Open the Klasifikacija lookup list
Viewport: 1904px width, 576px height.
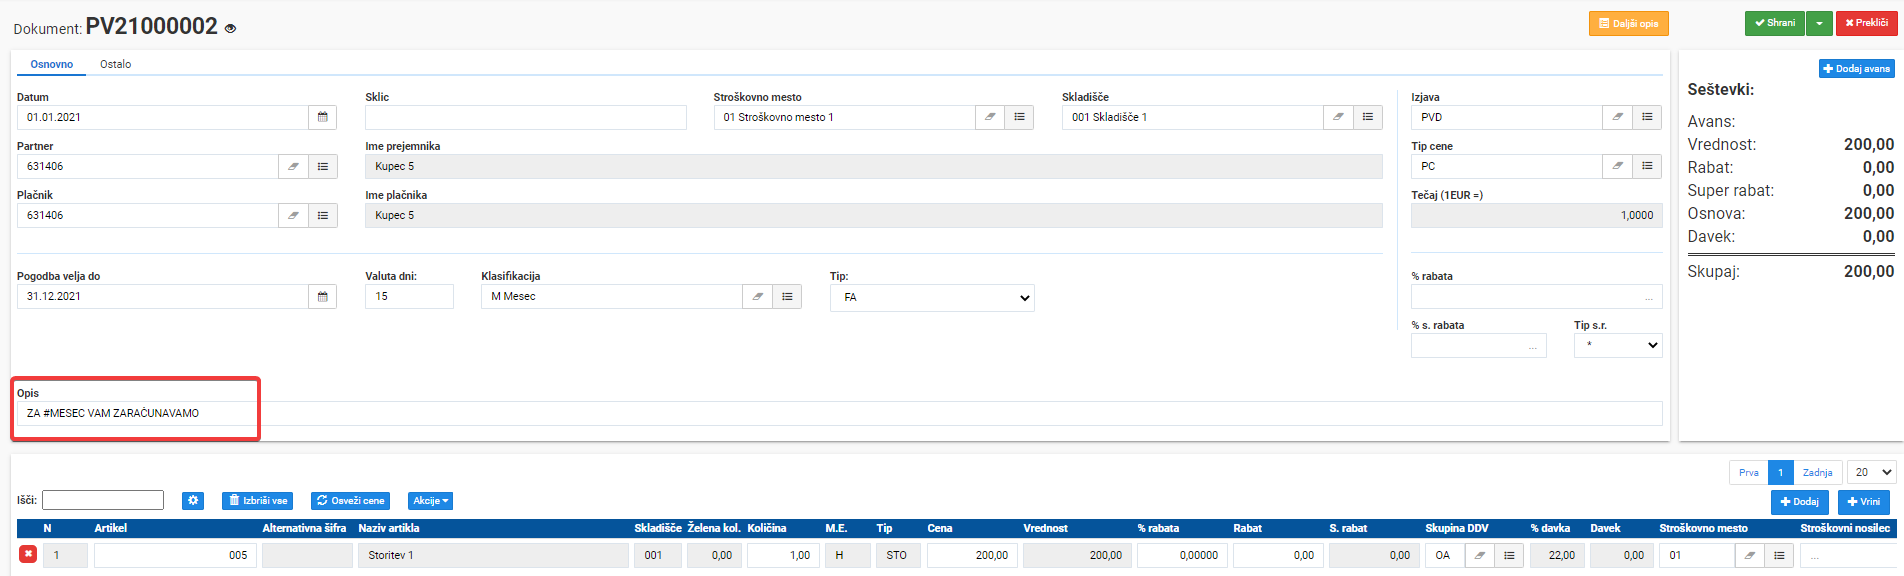tap(787, 296)
